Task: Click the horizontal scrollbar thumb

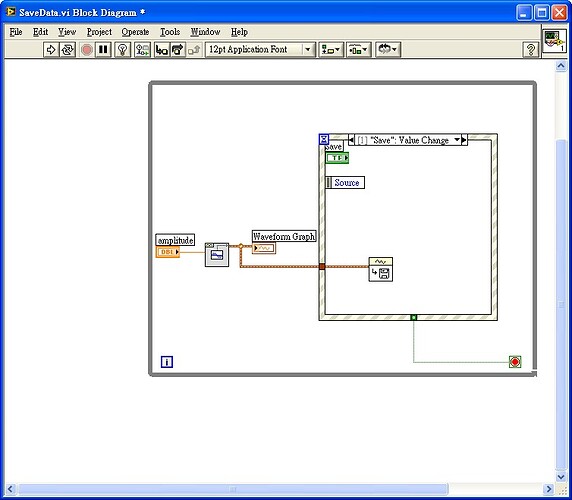Action: click(233, 489)
